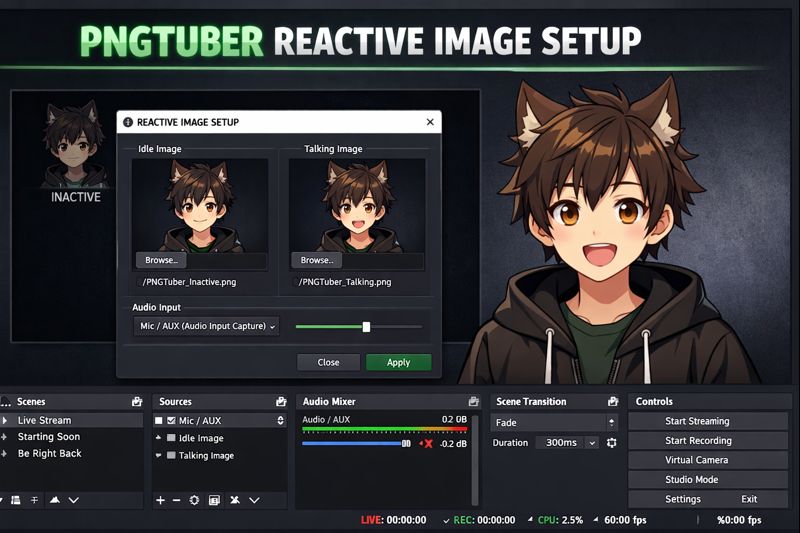Click Browse under the Idle Image

[161, 260]
